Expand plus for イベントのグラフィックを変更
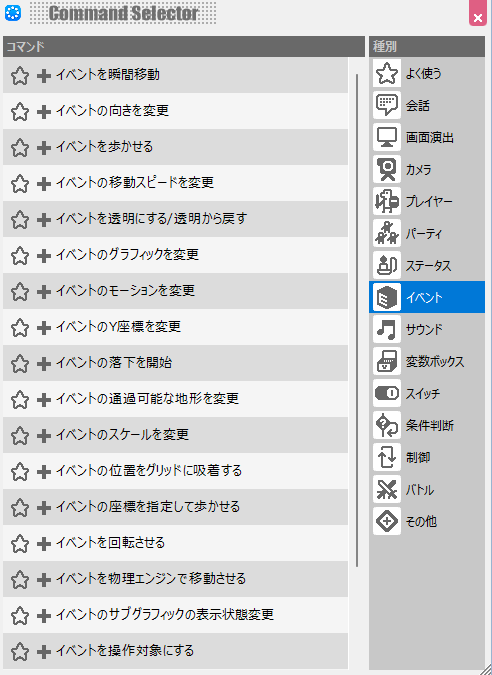Viewport: 492px width, 675px height. tap(43, 256)
